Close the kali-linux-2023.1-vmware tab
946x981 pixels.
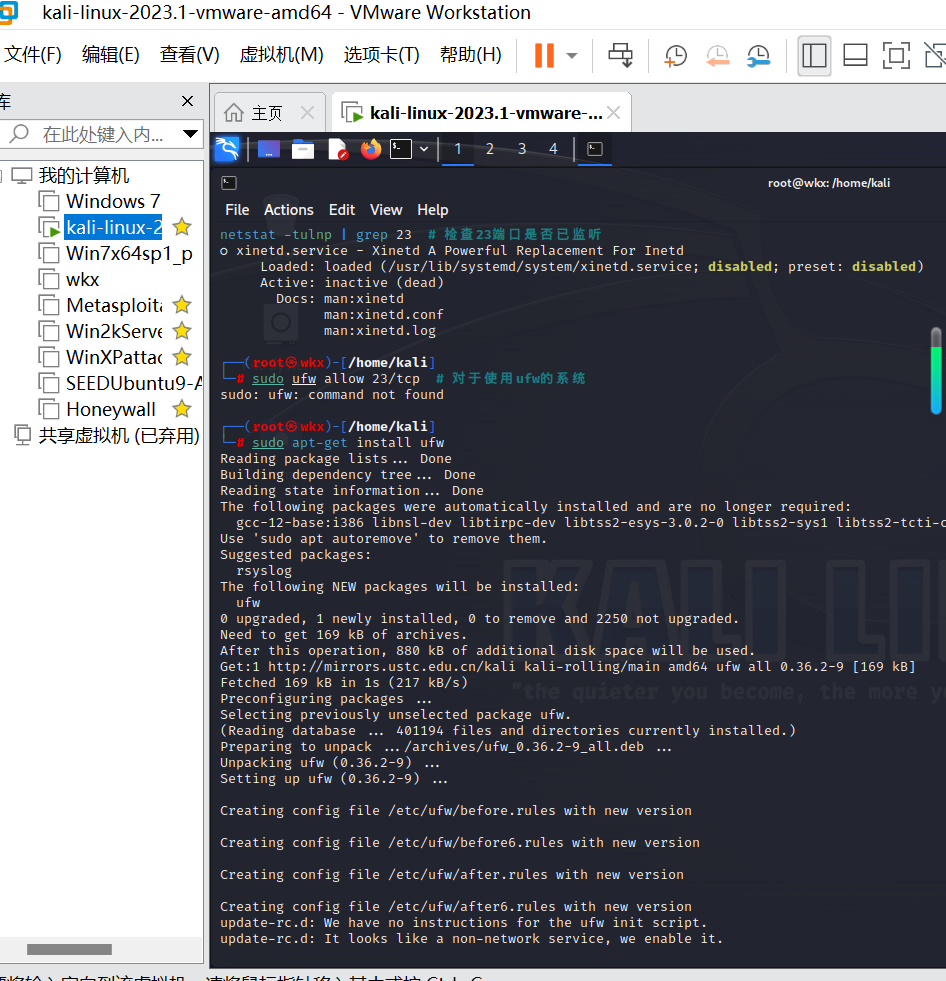(x=614, y=113)
